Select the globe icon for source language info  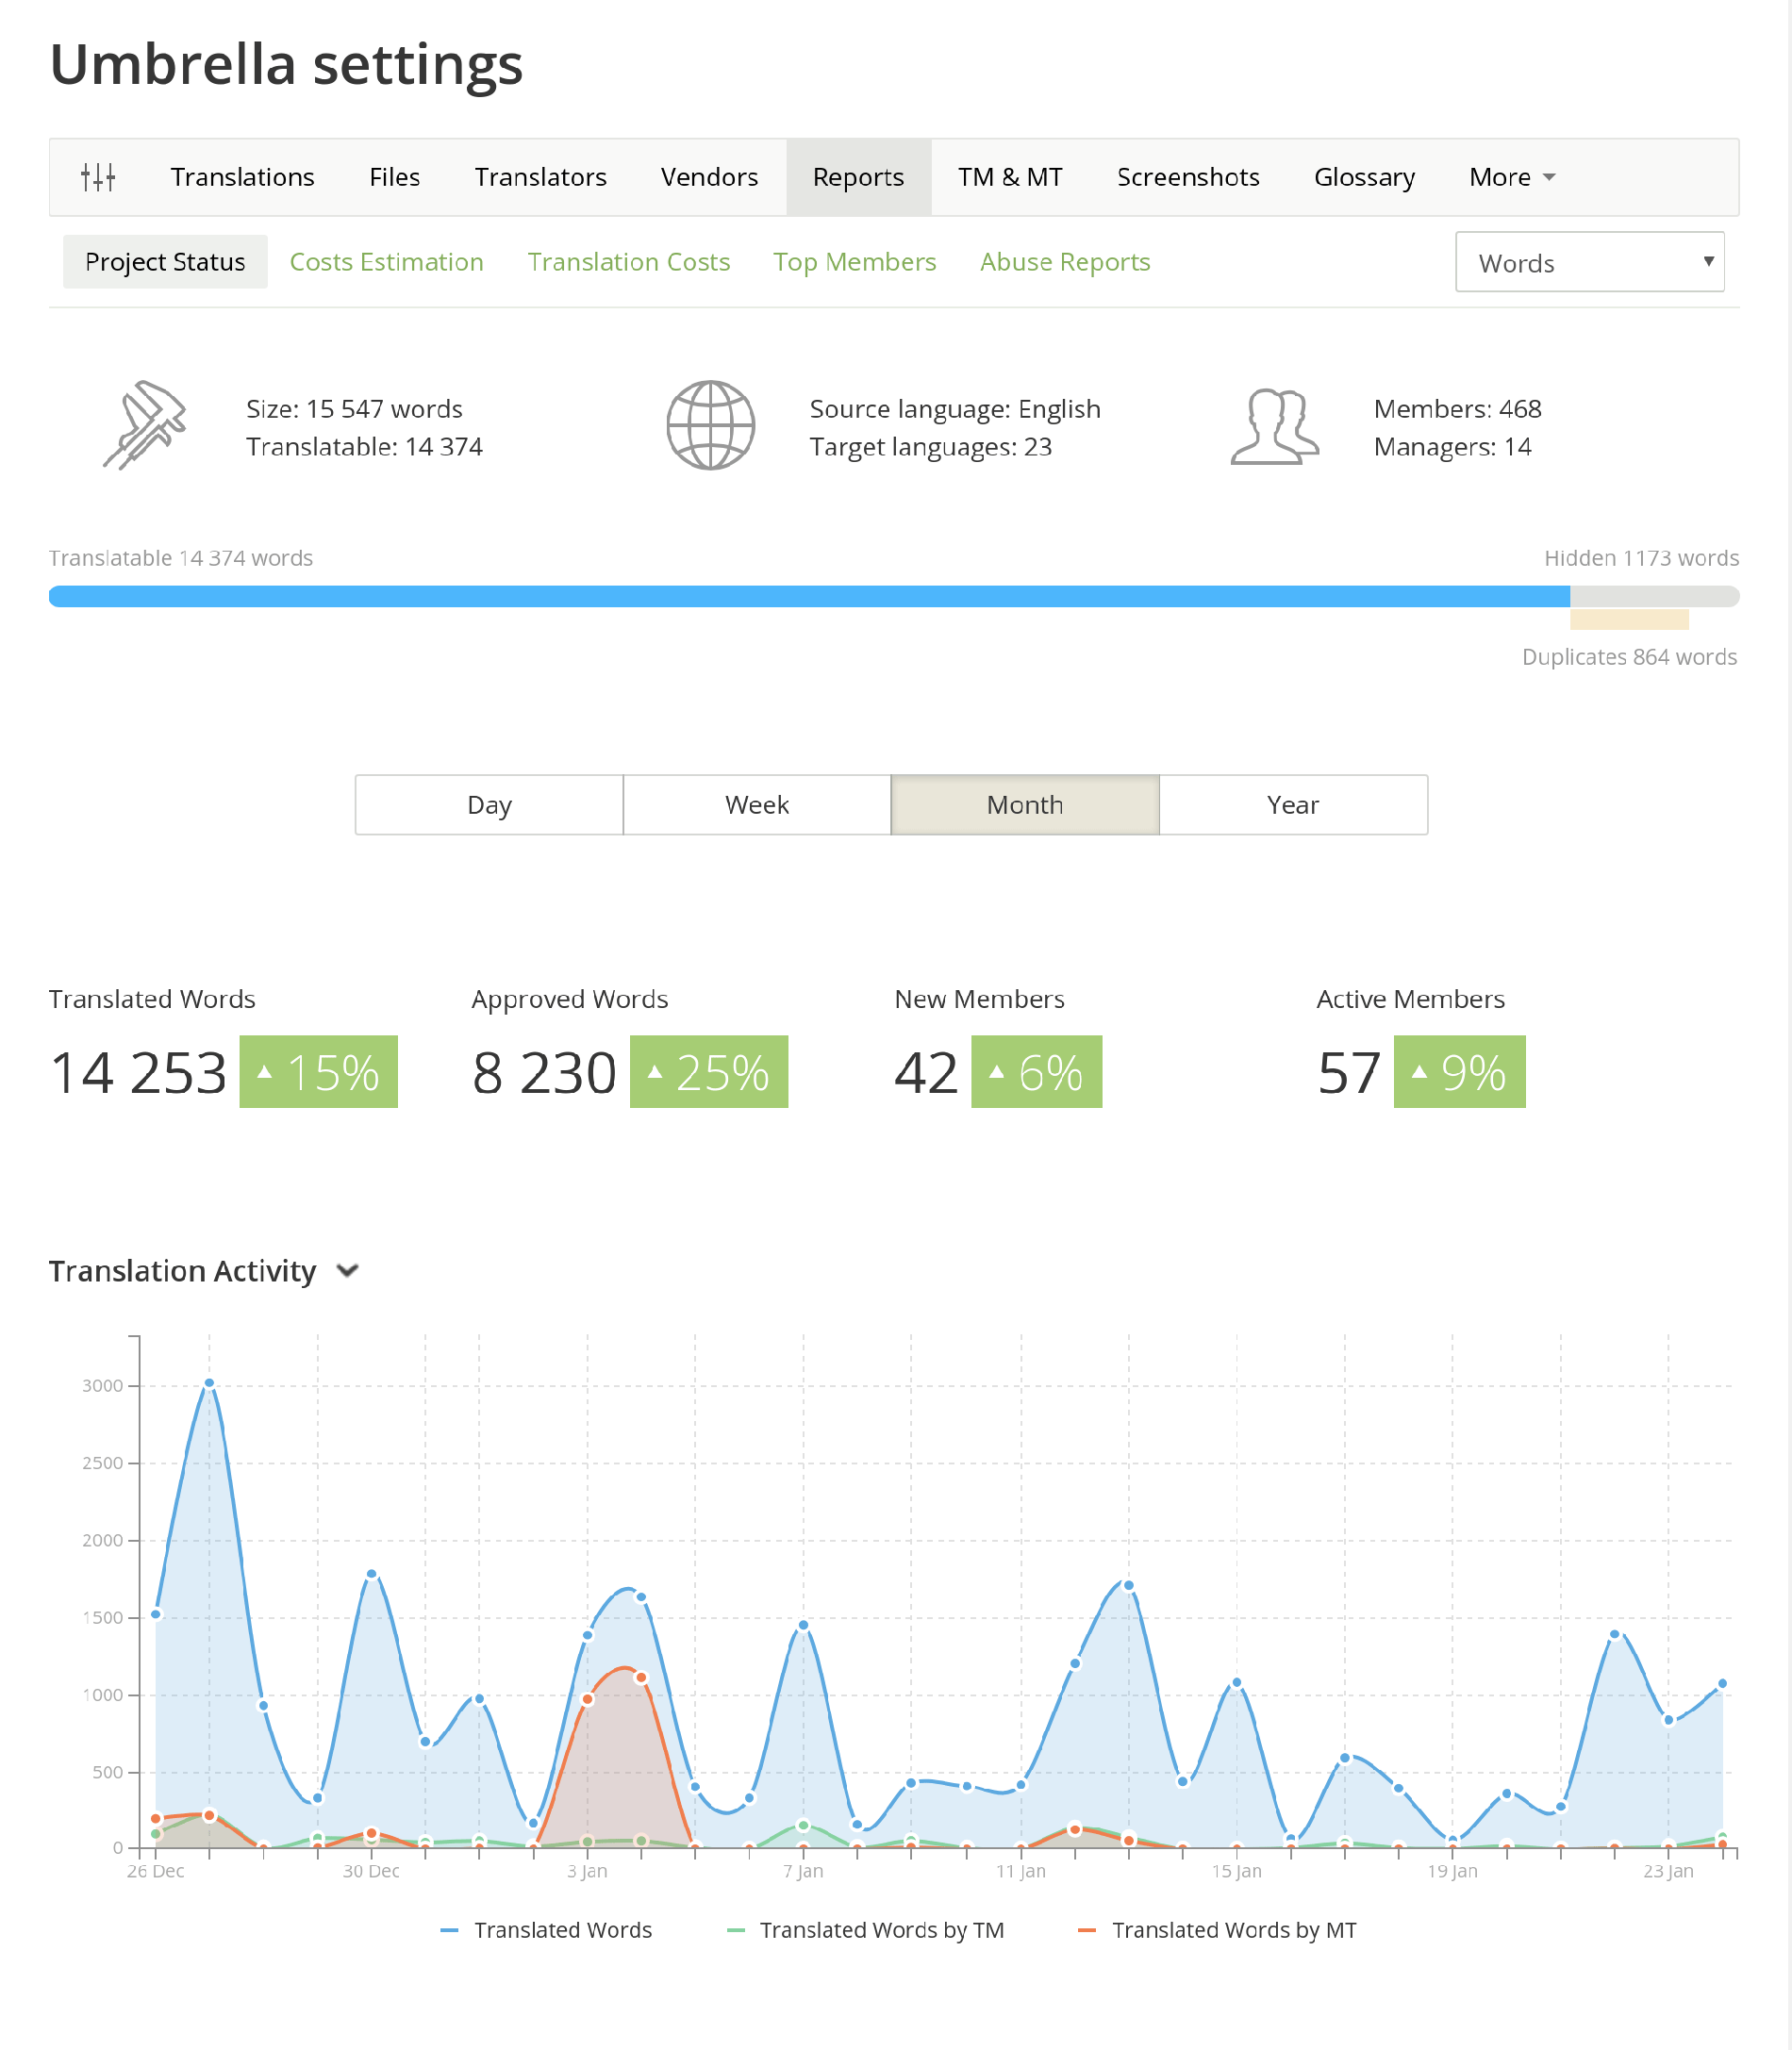tap(710, 424)
